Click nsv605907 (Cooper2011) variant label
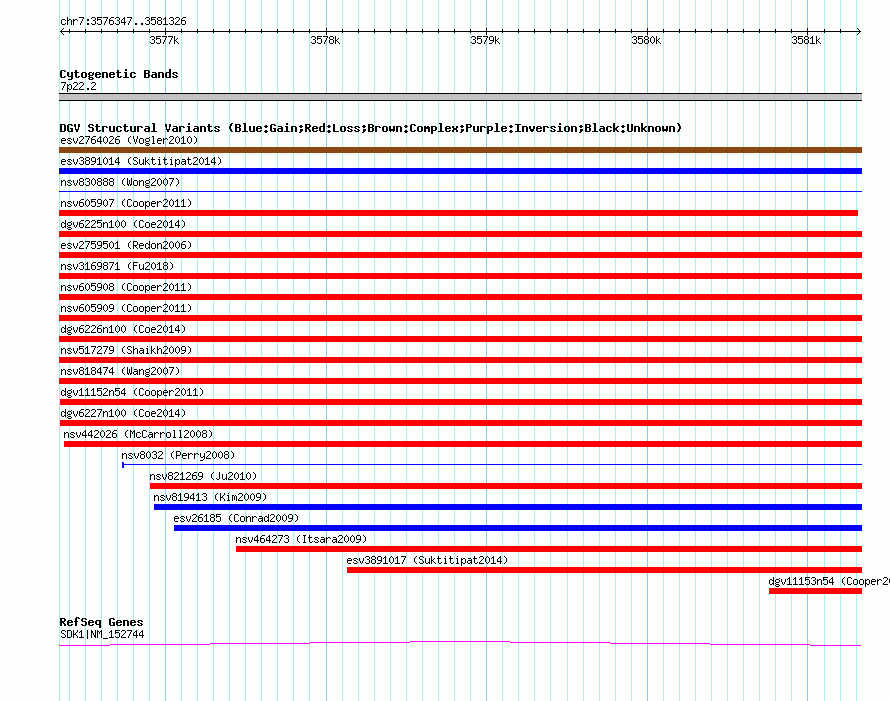This screenshot has width=890, height=701. coord(126,203)
